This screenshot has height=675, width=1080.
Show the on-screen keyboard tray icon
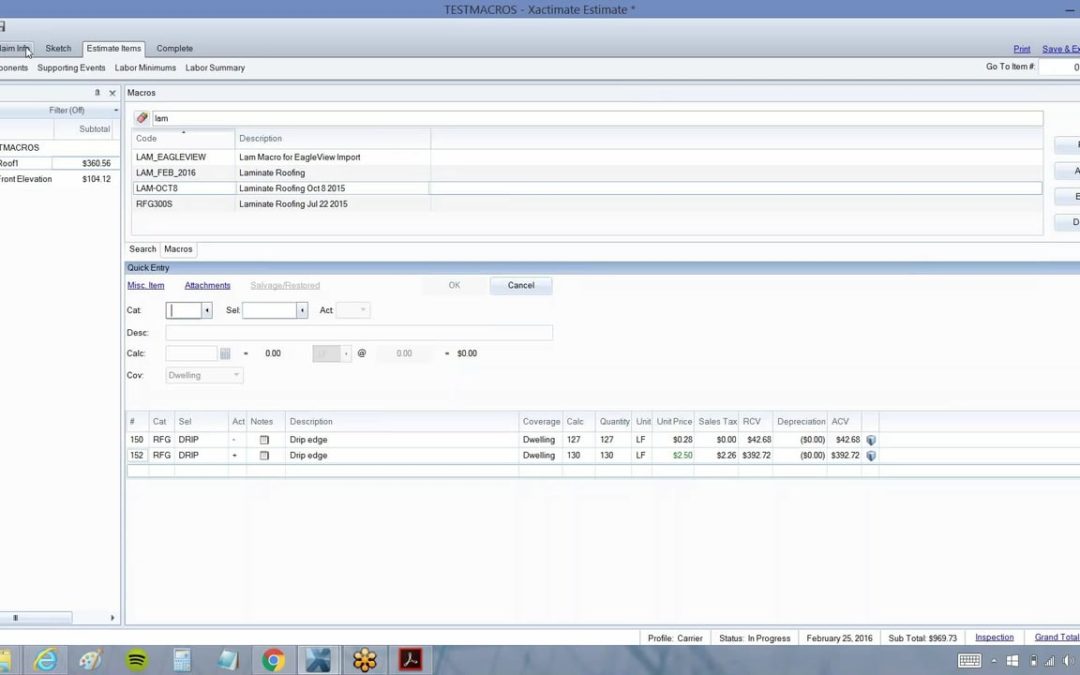click(969, 661)
